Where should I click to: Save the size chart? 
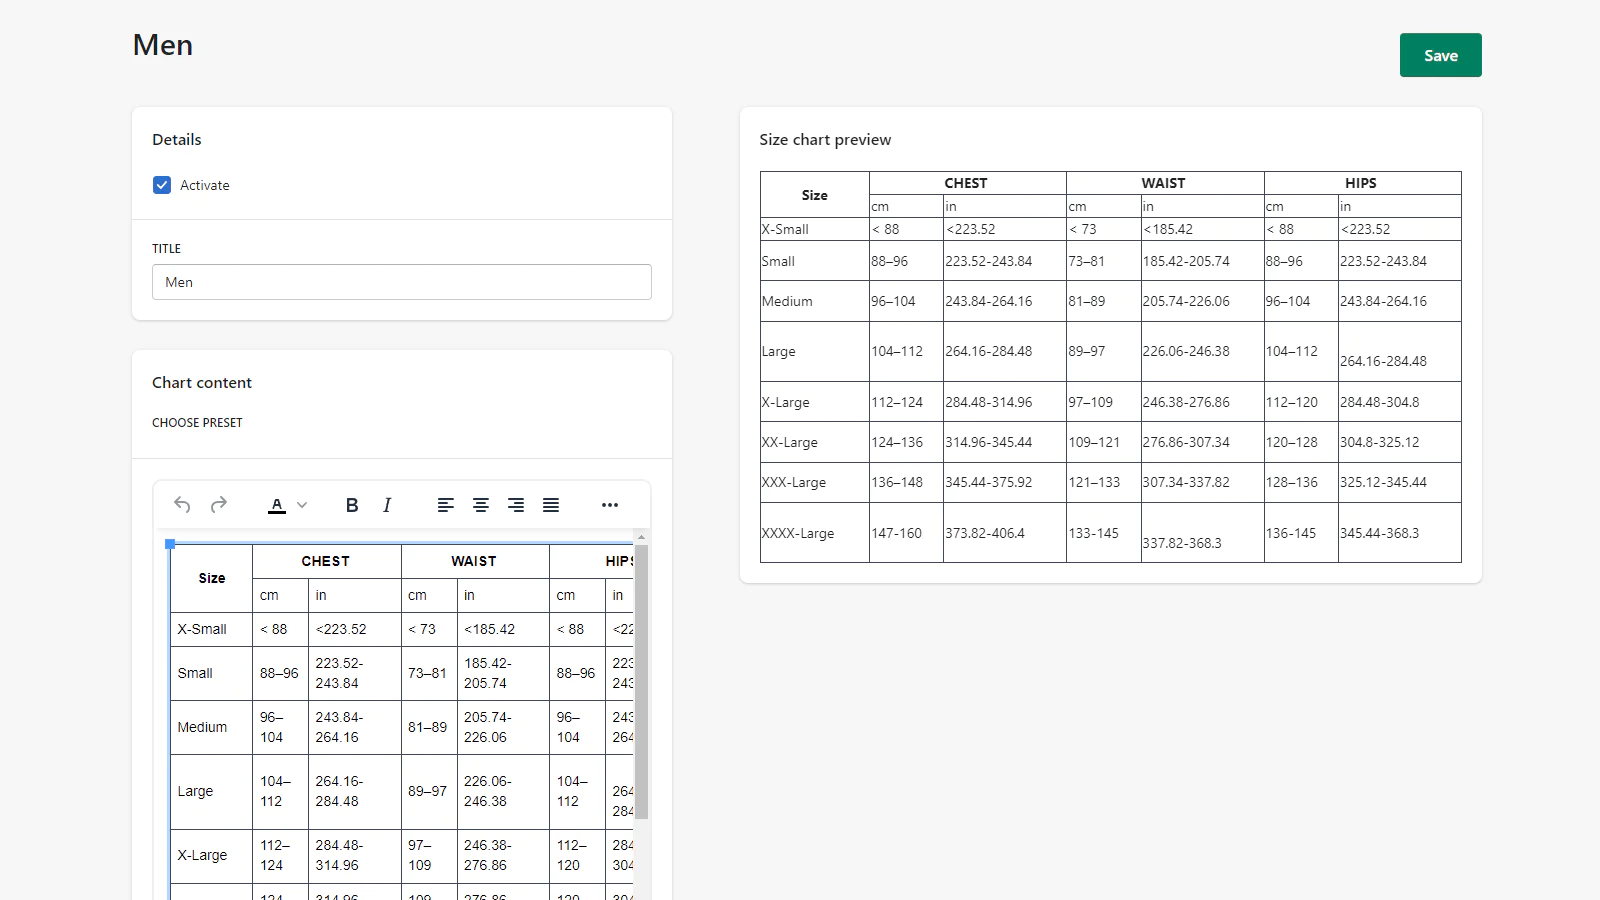(1440, 55)
